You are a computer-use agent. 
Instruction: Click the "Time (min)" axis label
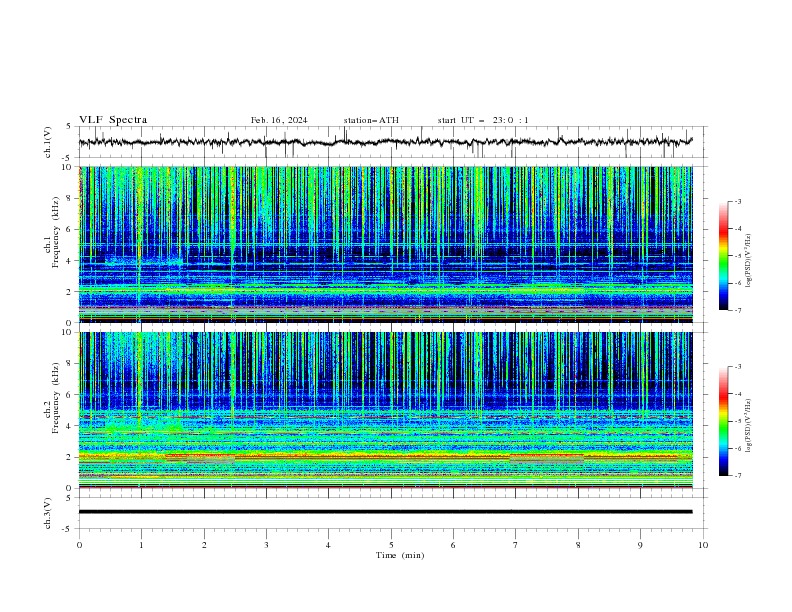point(400,555)
